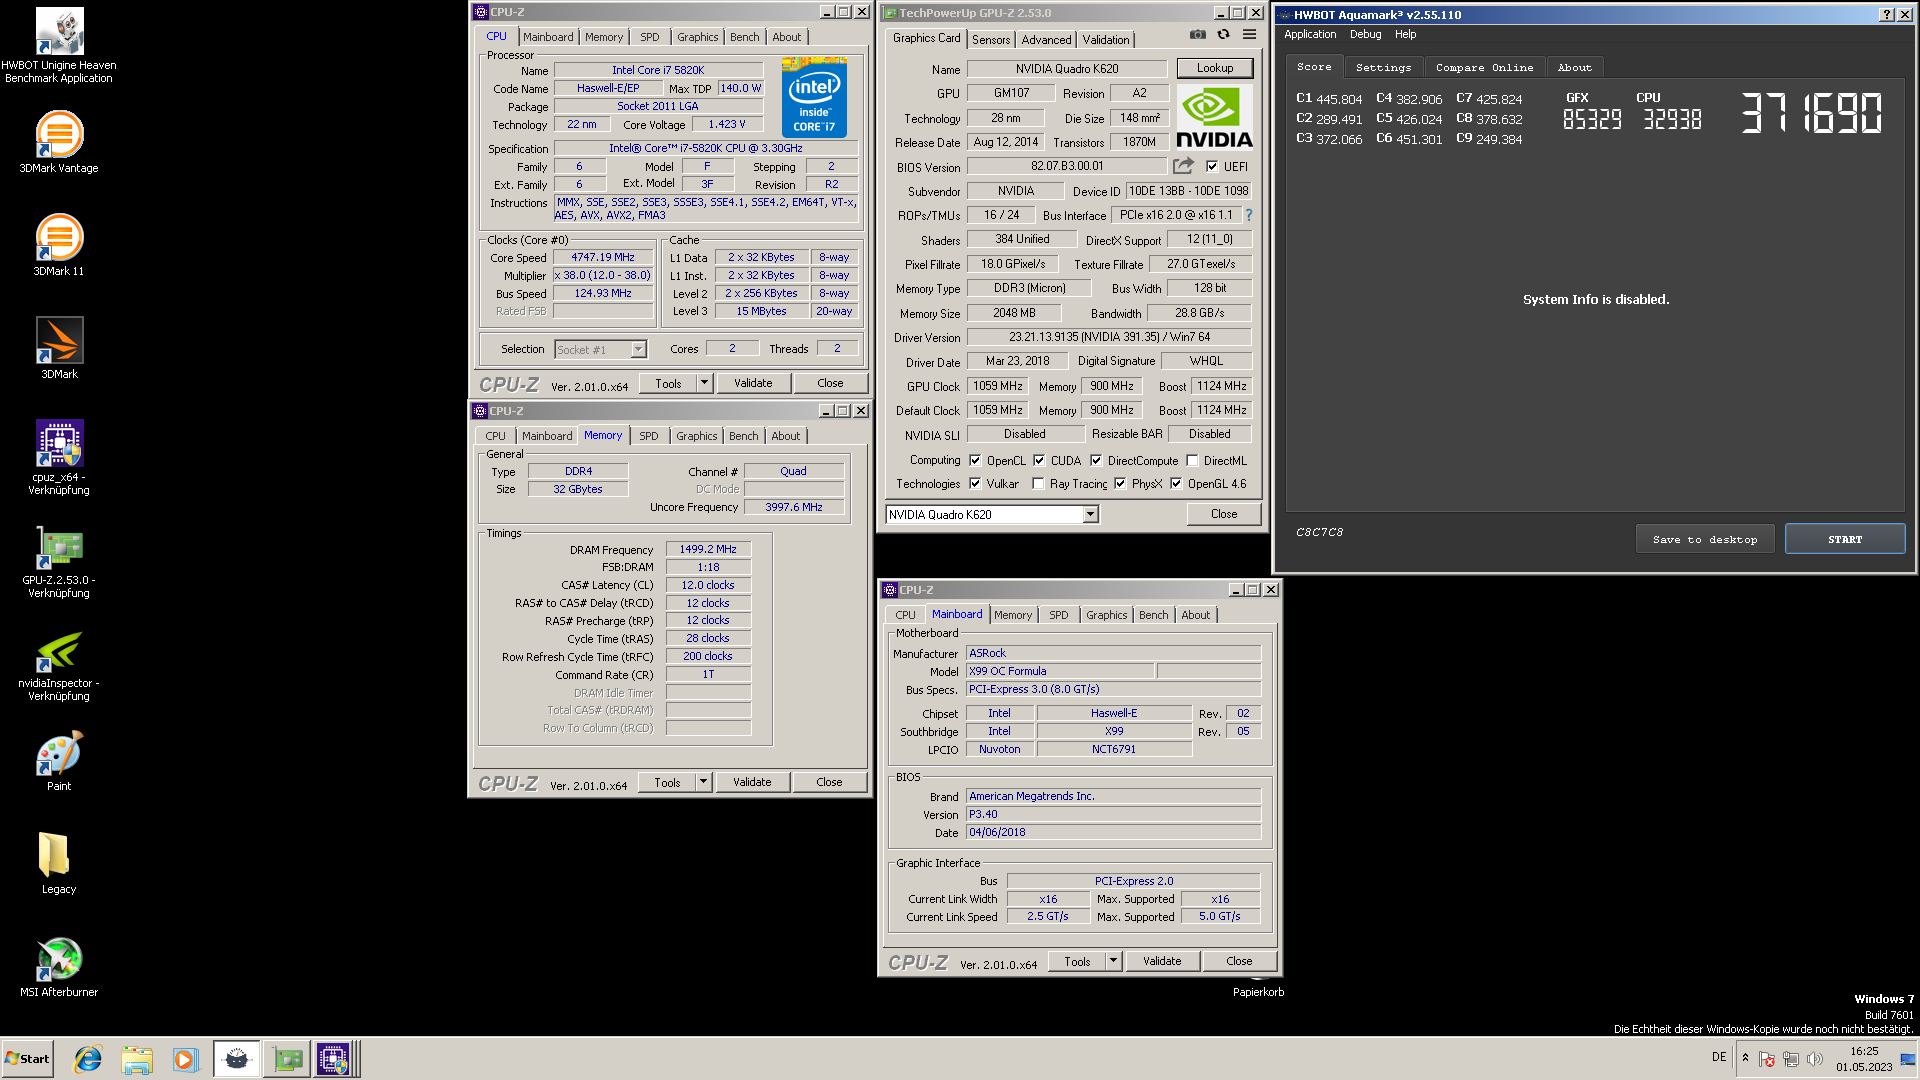Open HWBOT Unigine Heaven Benchmark desktop icon

click(x=59, y=45)
